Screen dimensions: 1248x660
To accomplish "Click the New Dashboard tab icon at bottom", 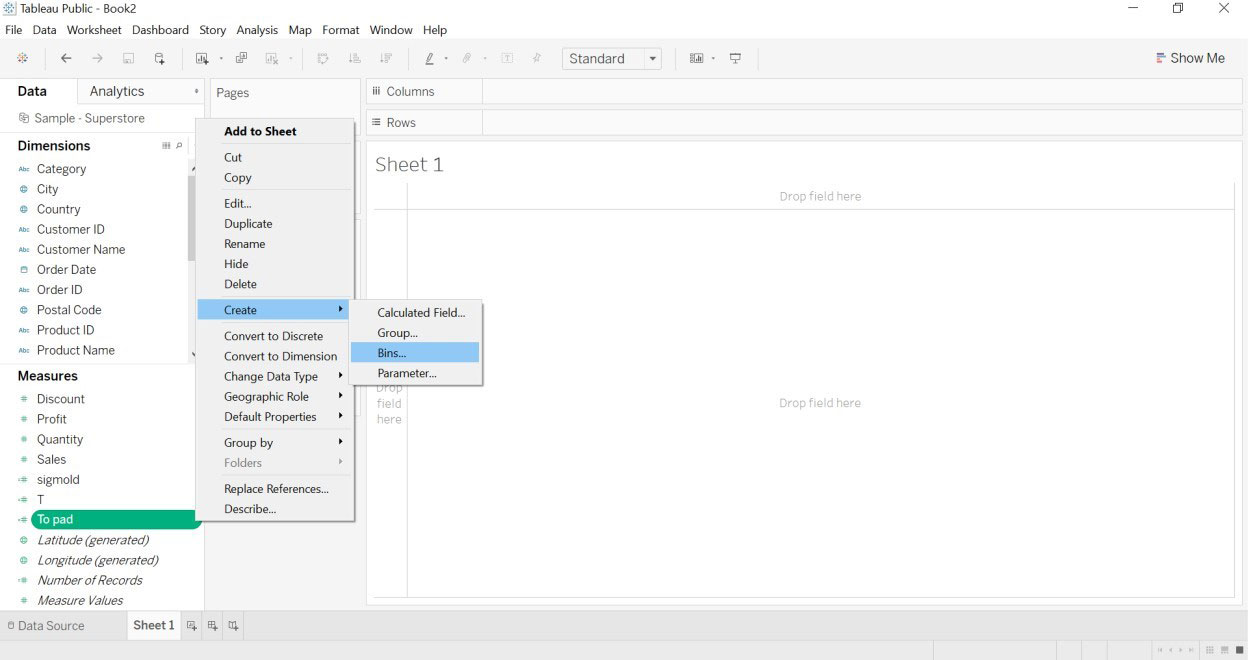I will coord(213,626).
